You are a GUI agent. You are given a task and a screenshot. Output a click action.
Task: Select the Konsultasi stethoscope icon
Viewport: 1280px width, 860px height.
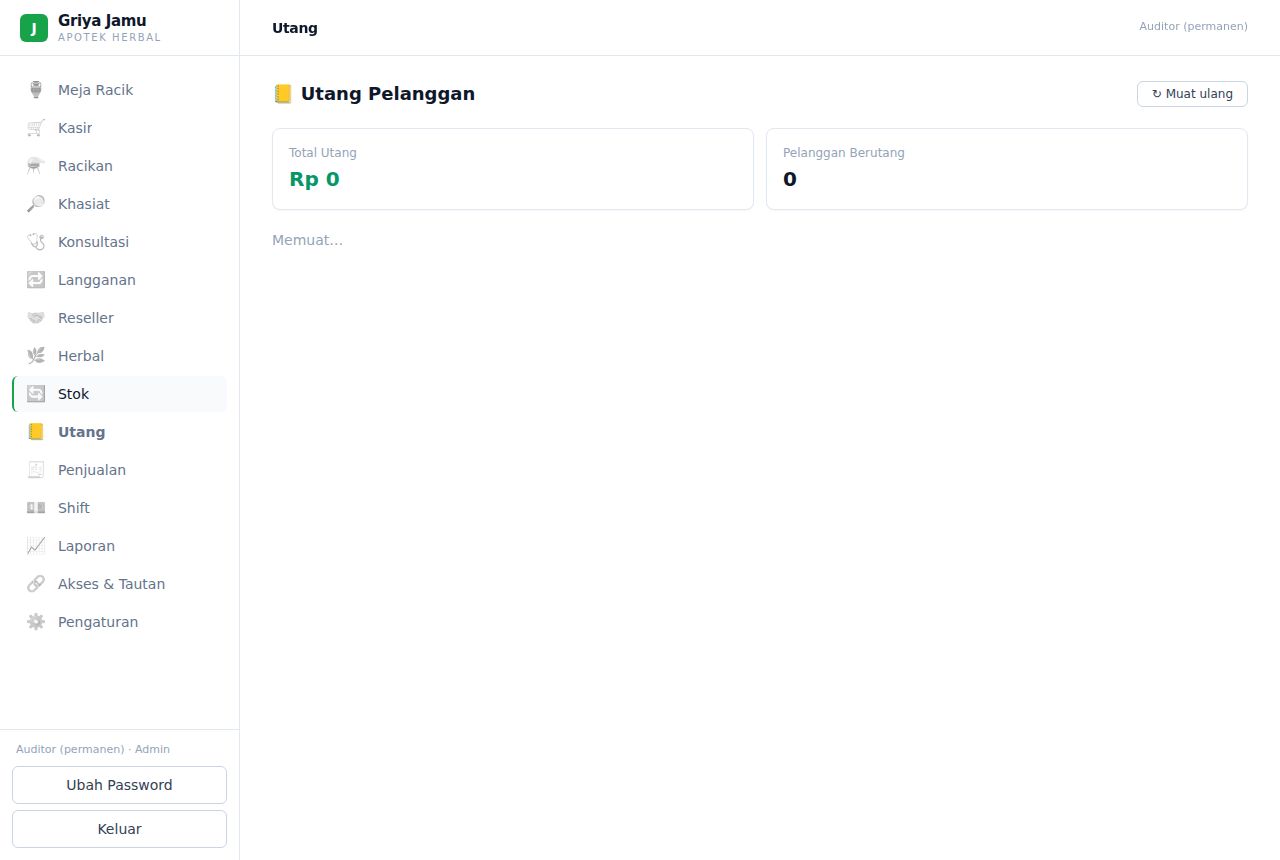[36, 242]
